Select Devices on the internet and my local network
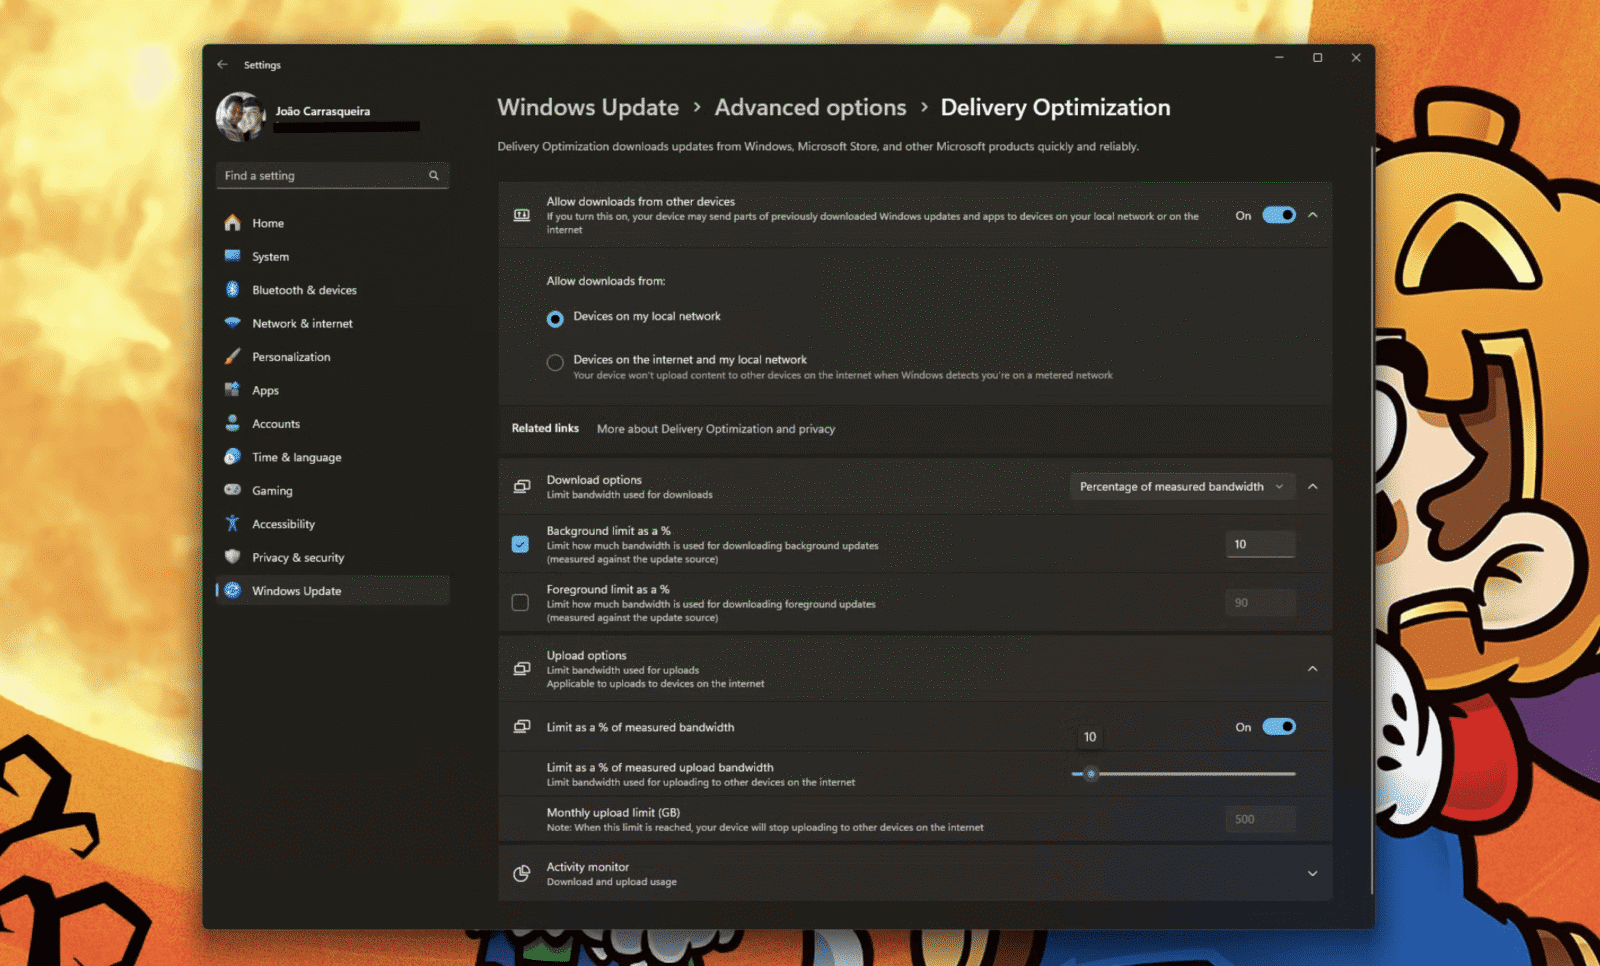This screenshot has width=1600, height=966. pyautogui.click(x=555, y=363)
